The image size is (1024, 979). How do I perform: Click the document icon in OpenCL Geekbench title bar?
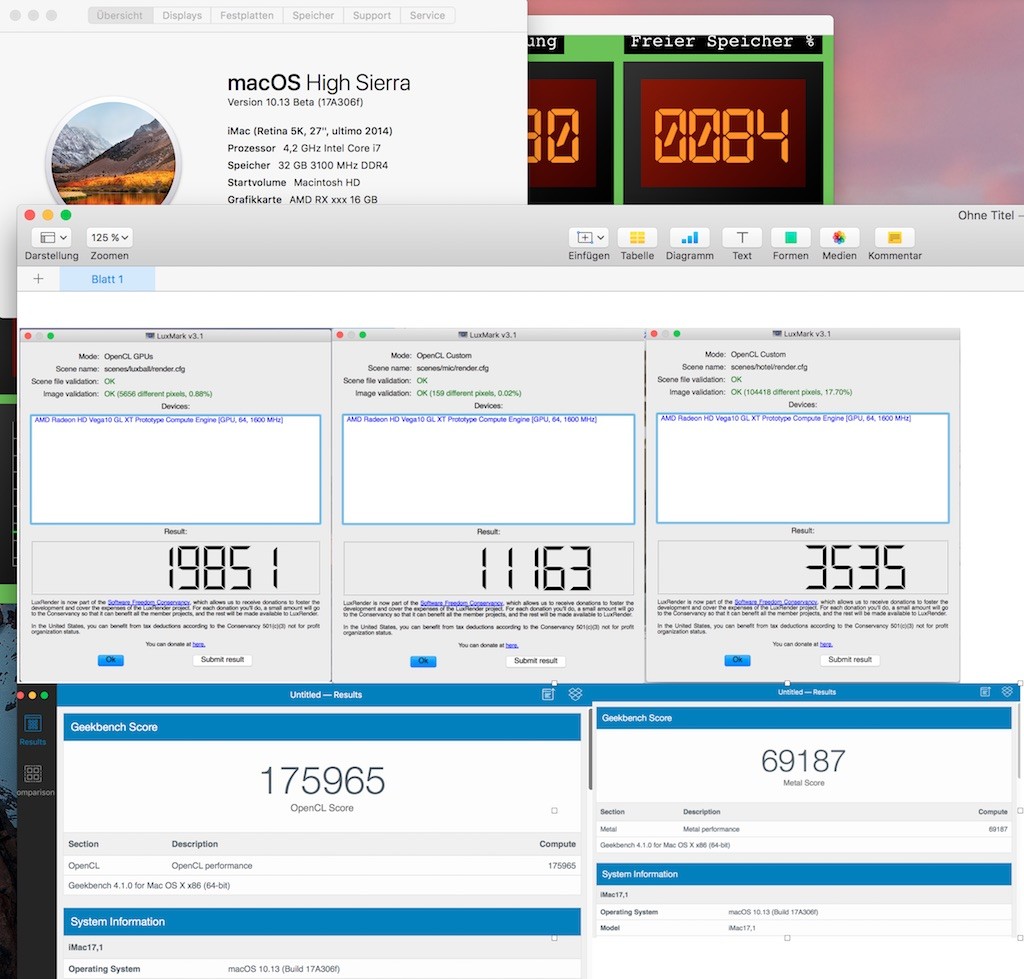tap(548, 694)
